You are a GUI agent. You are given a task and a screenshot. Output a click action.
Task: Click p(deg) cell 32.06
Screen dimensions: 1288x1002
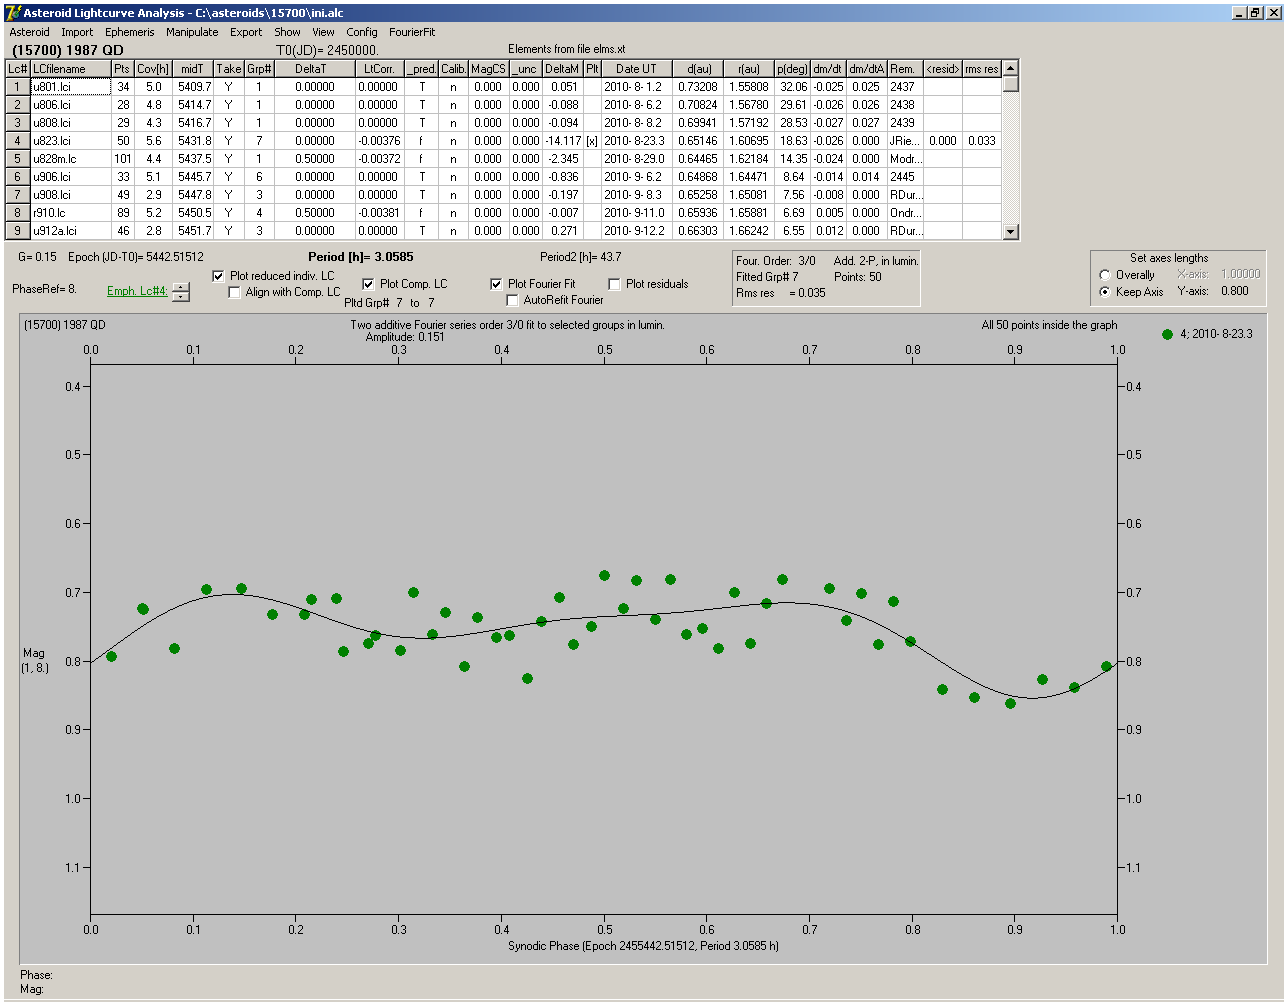click(x=793, y=87)
